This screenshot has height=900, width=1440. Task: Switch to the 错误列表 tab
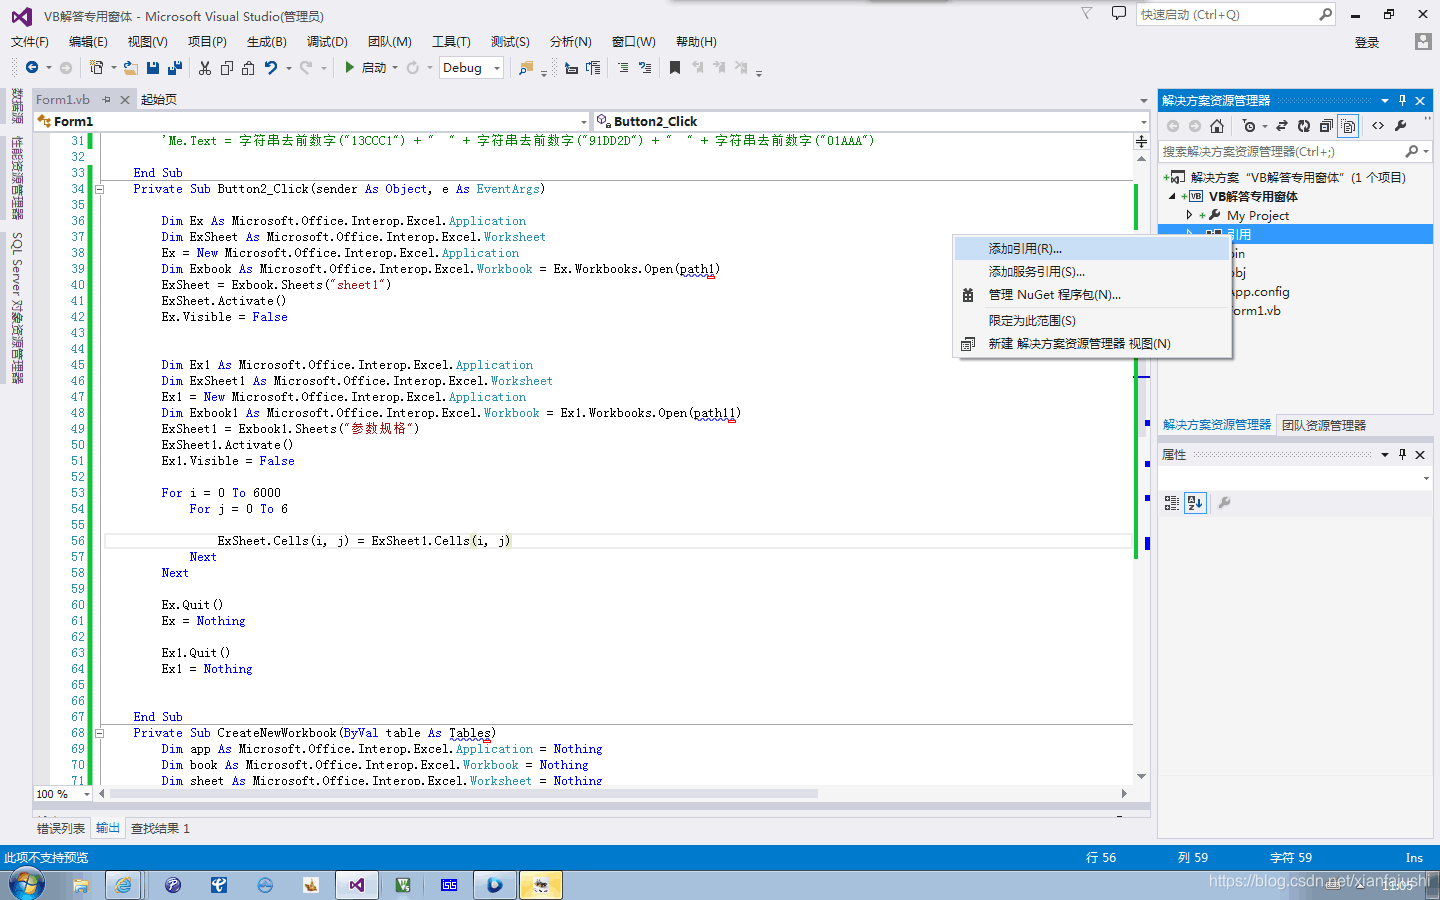(61, 828)
